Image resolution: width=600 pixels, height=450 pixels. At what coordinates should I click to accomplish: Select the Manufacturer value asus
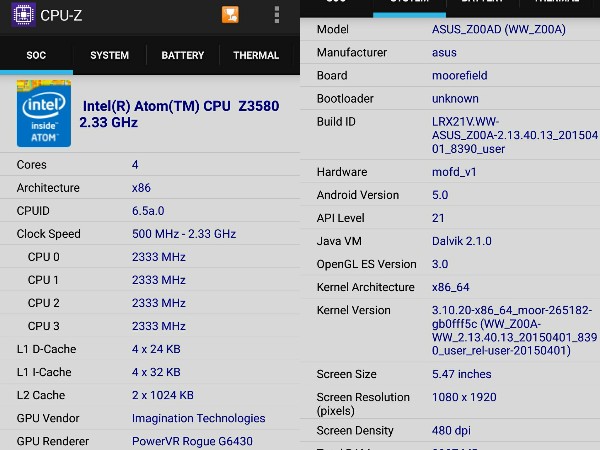point(444,52)
